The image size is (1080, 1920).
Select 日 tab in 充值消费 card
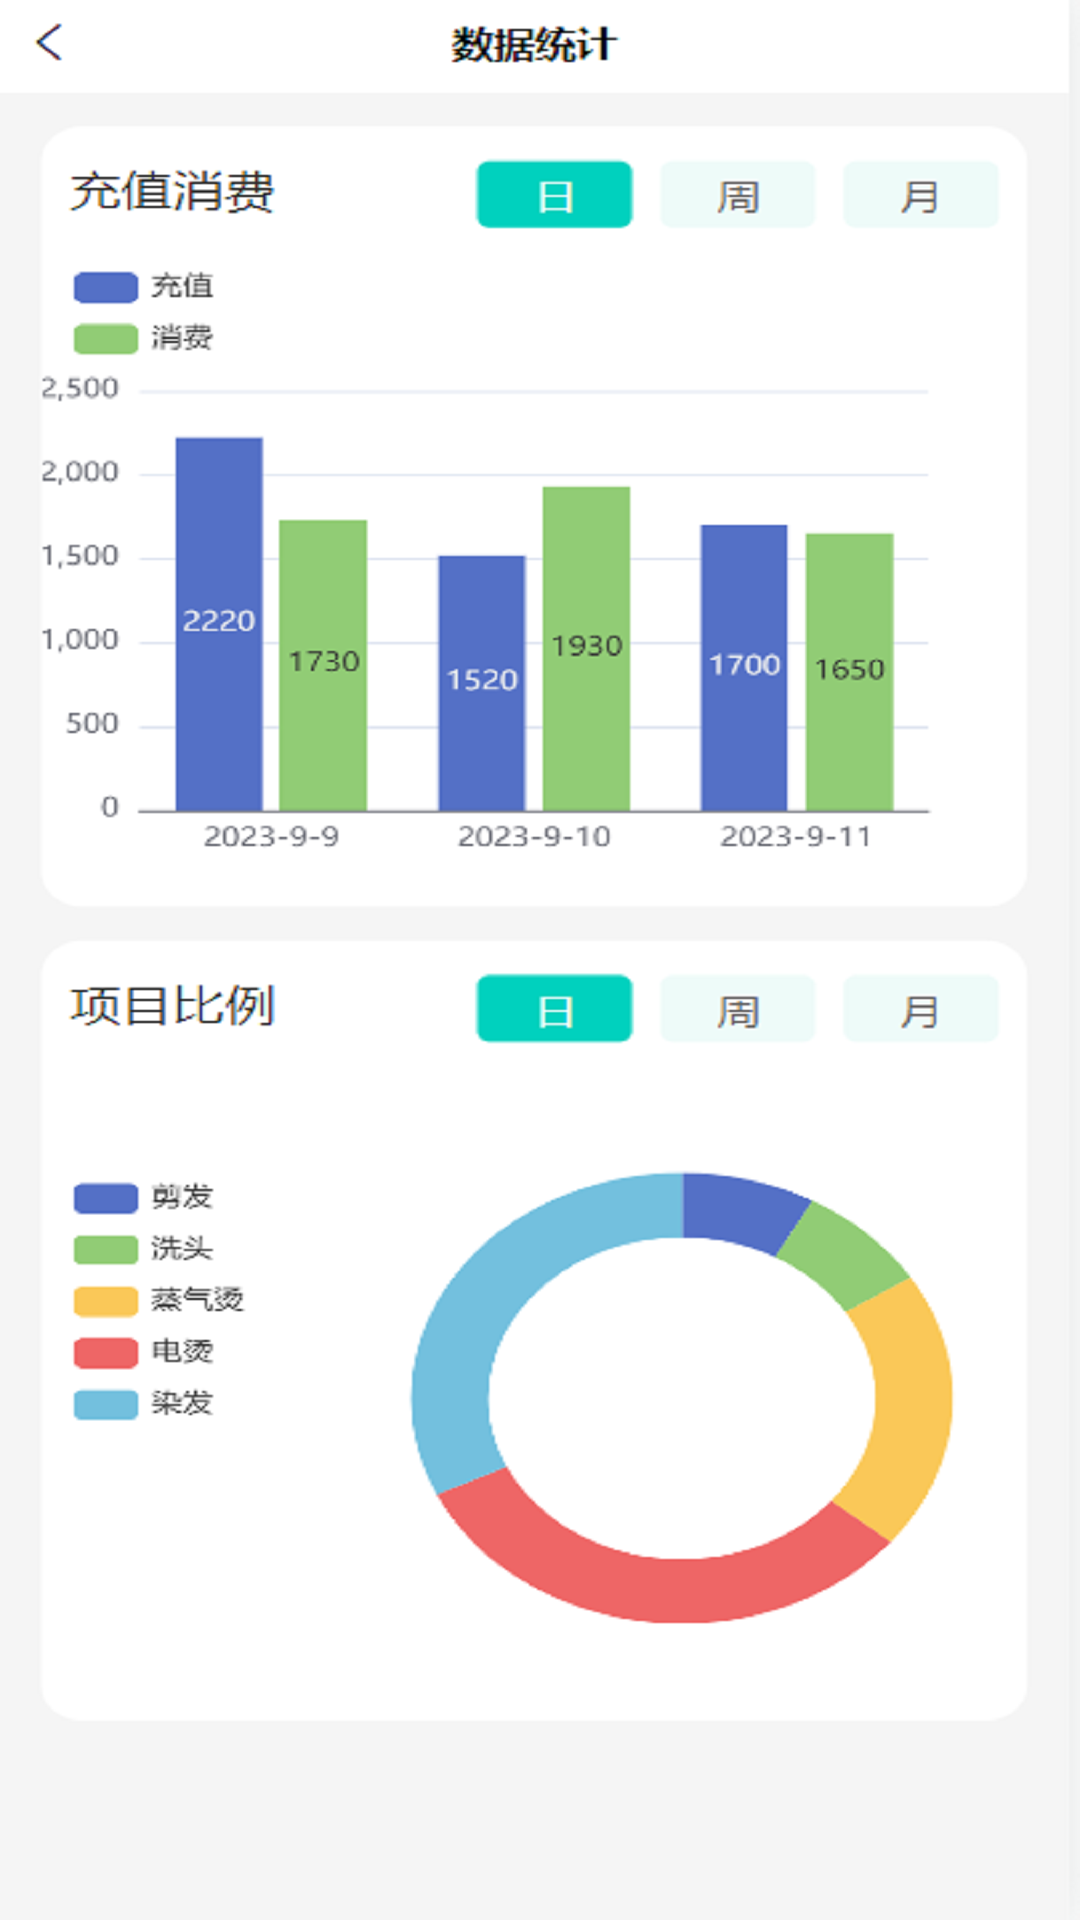554,195
